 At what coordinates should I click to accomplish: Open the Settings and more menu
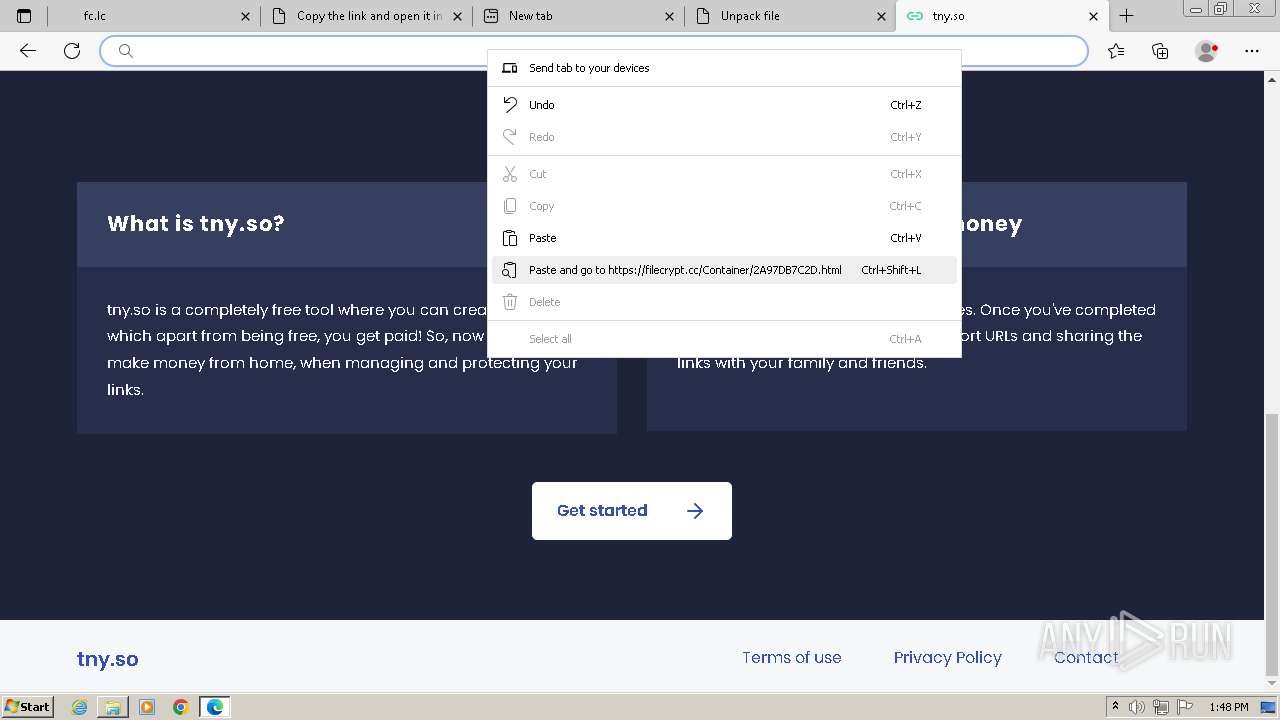coord(1252,51)
